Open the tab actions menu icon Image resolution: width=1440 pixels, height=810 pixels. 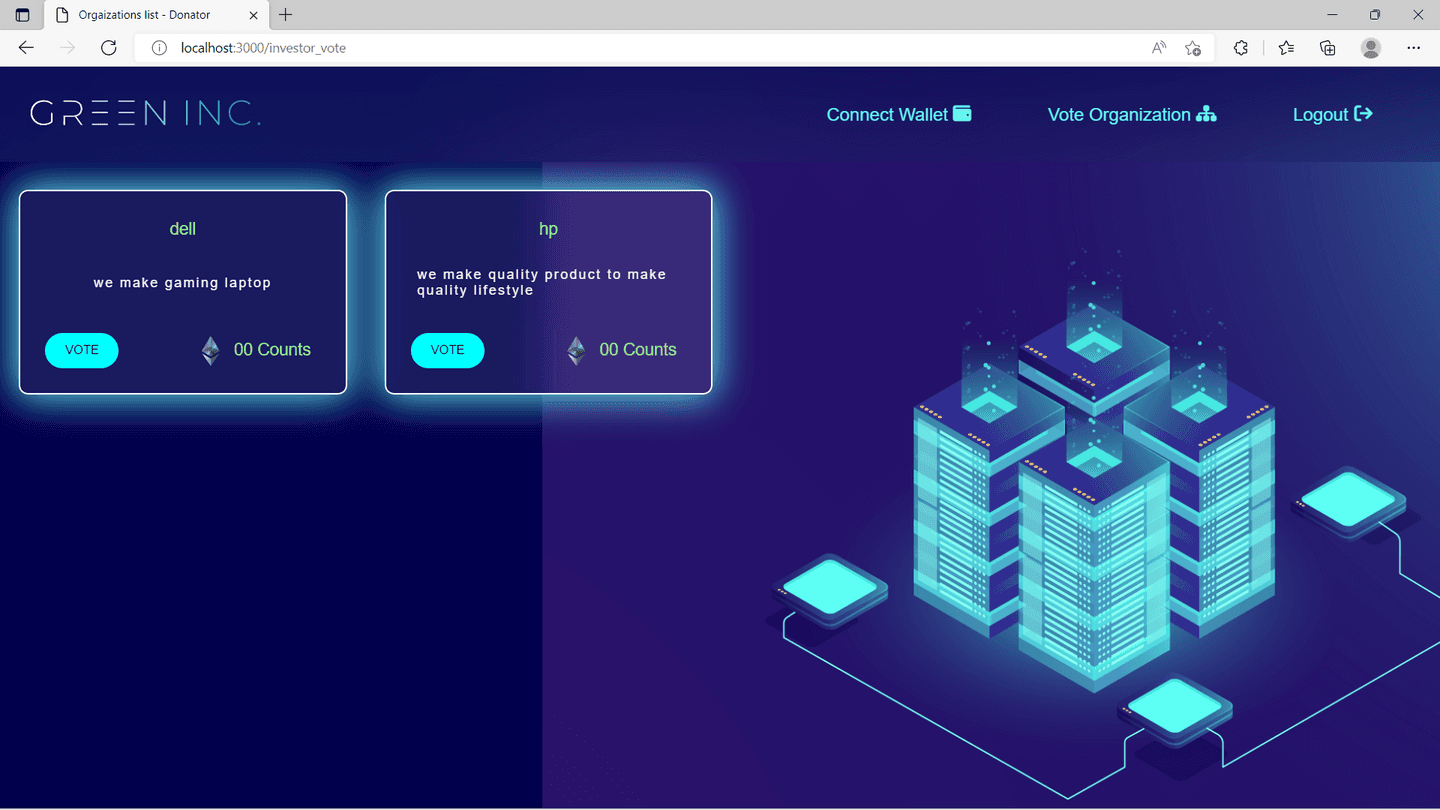(22, 15)
